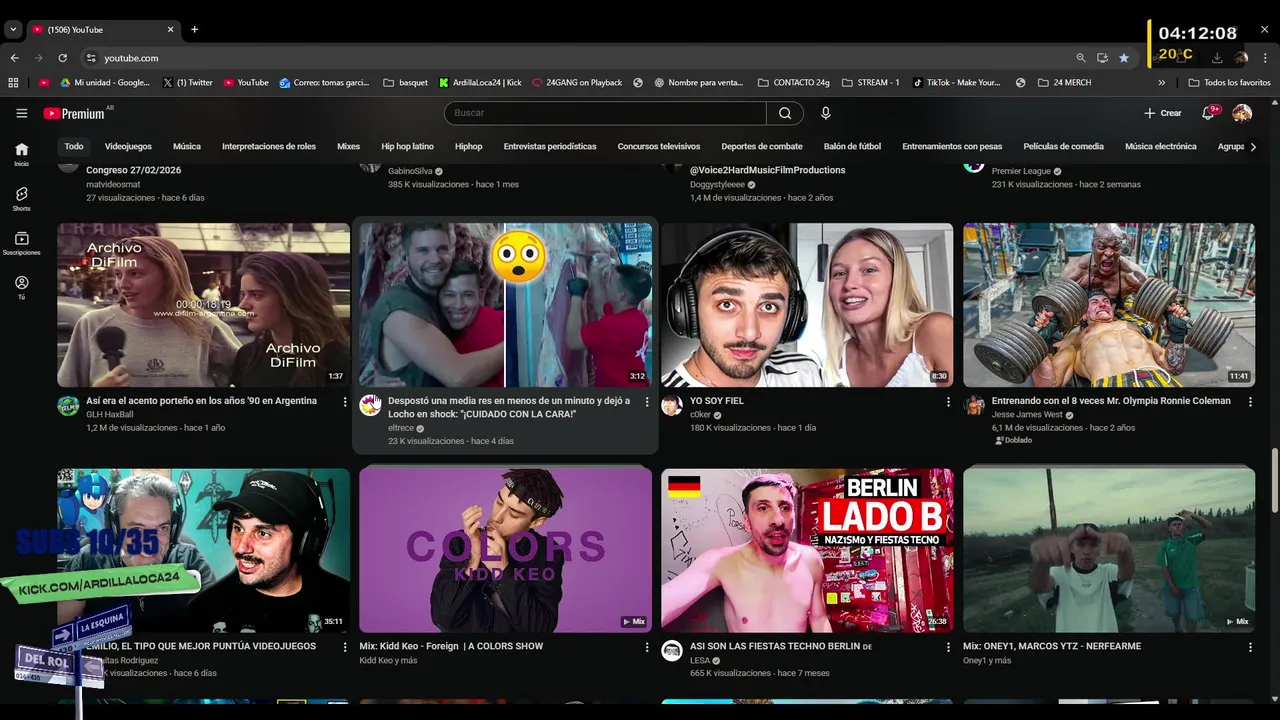
Task: Open options for Berlin techno video
Action: pos(948,647)
